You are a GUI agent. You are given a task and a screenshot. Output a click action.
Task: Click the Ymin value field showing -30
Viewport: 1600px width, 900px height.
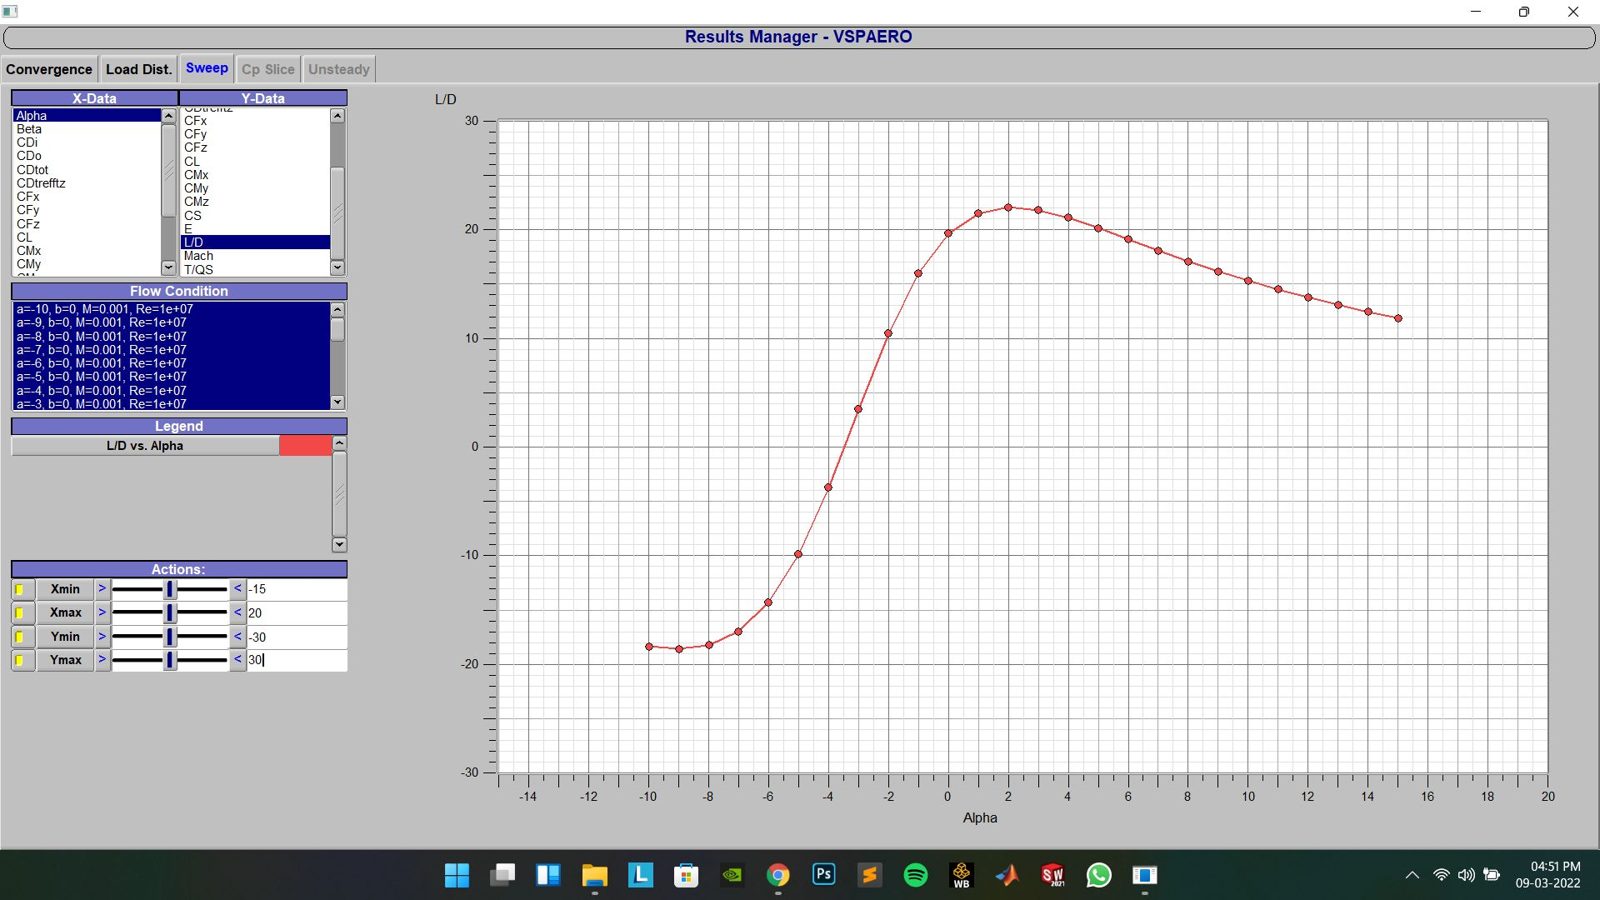coord(297,637)
